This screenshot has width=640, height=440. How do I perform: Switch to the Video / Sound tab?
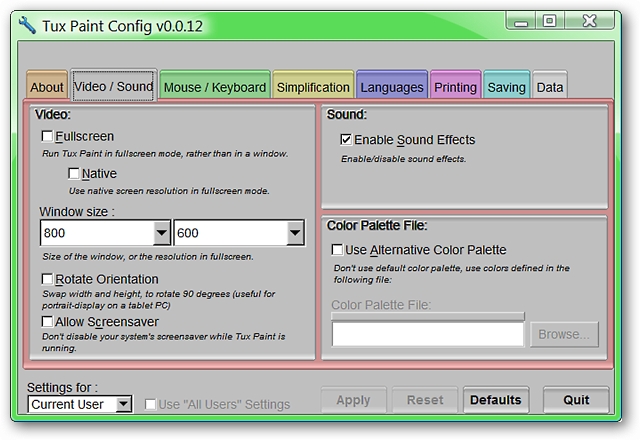coord(113,86)
